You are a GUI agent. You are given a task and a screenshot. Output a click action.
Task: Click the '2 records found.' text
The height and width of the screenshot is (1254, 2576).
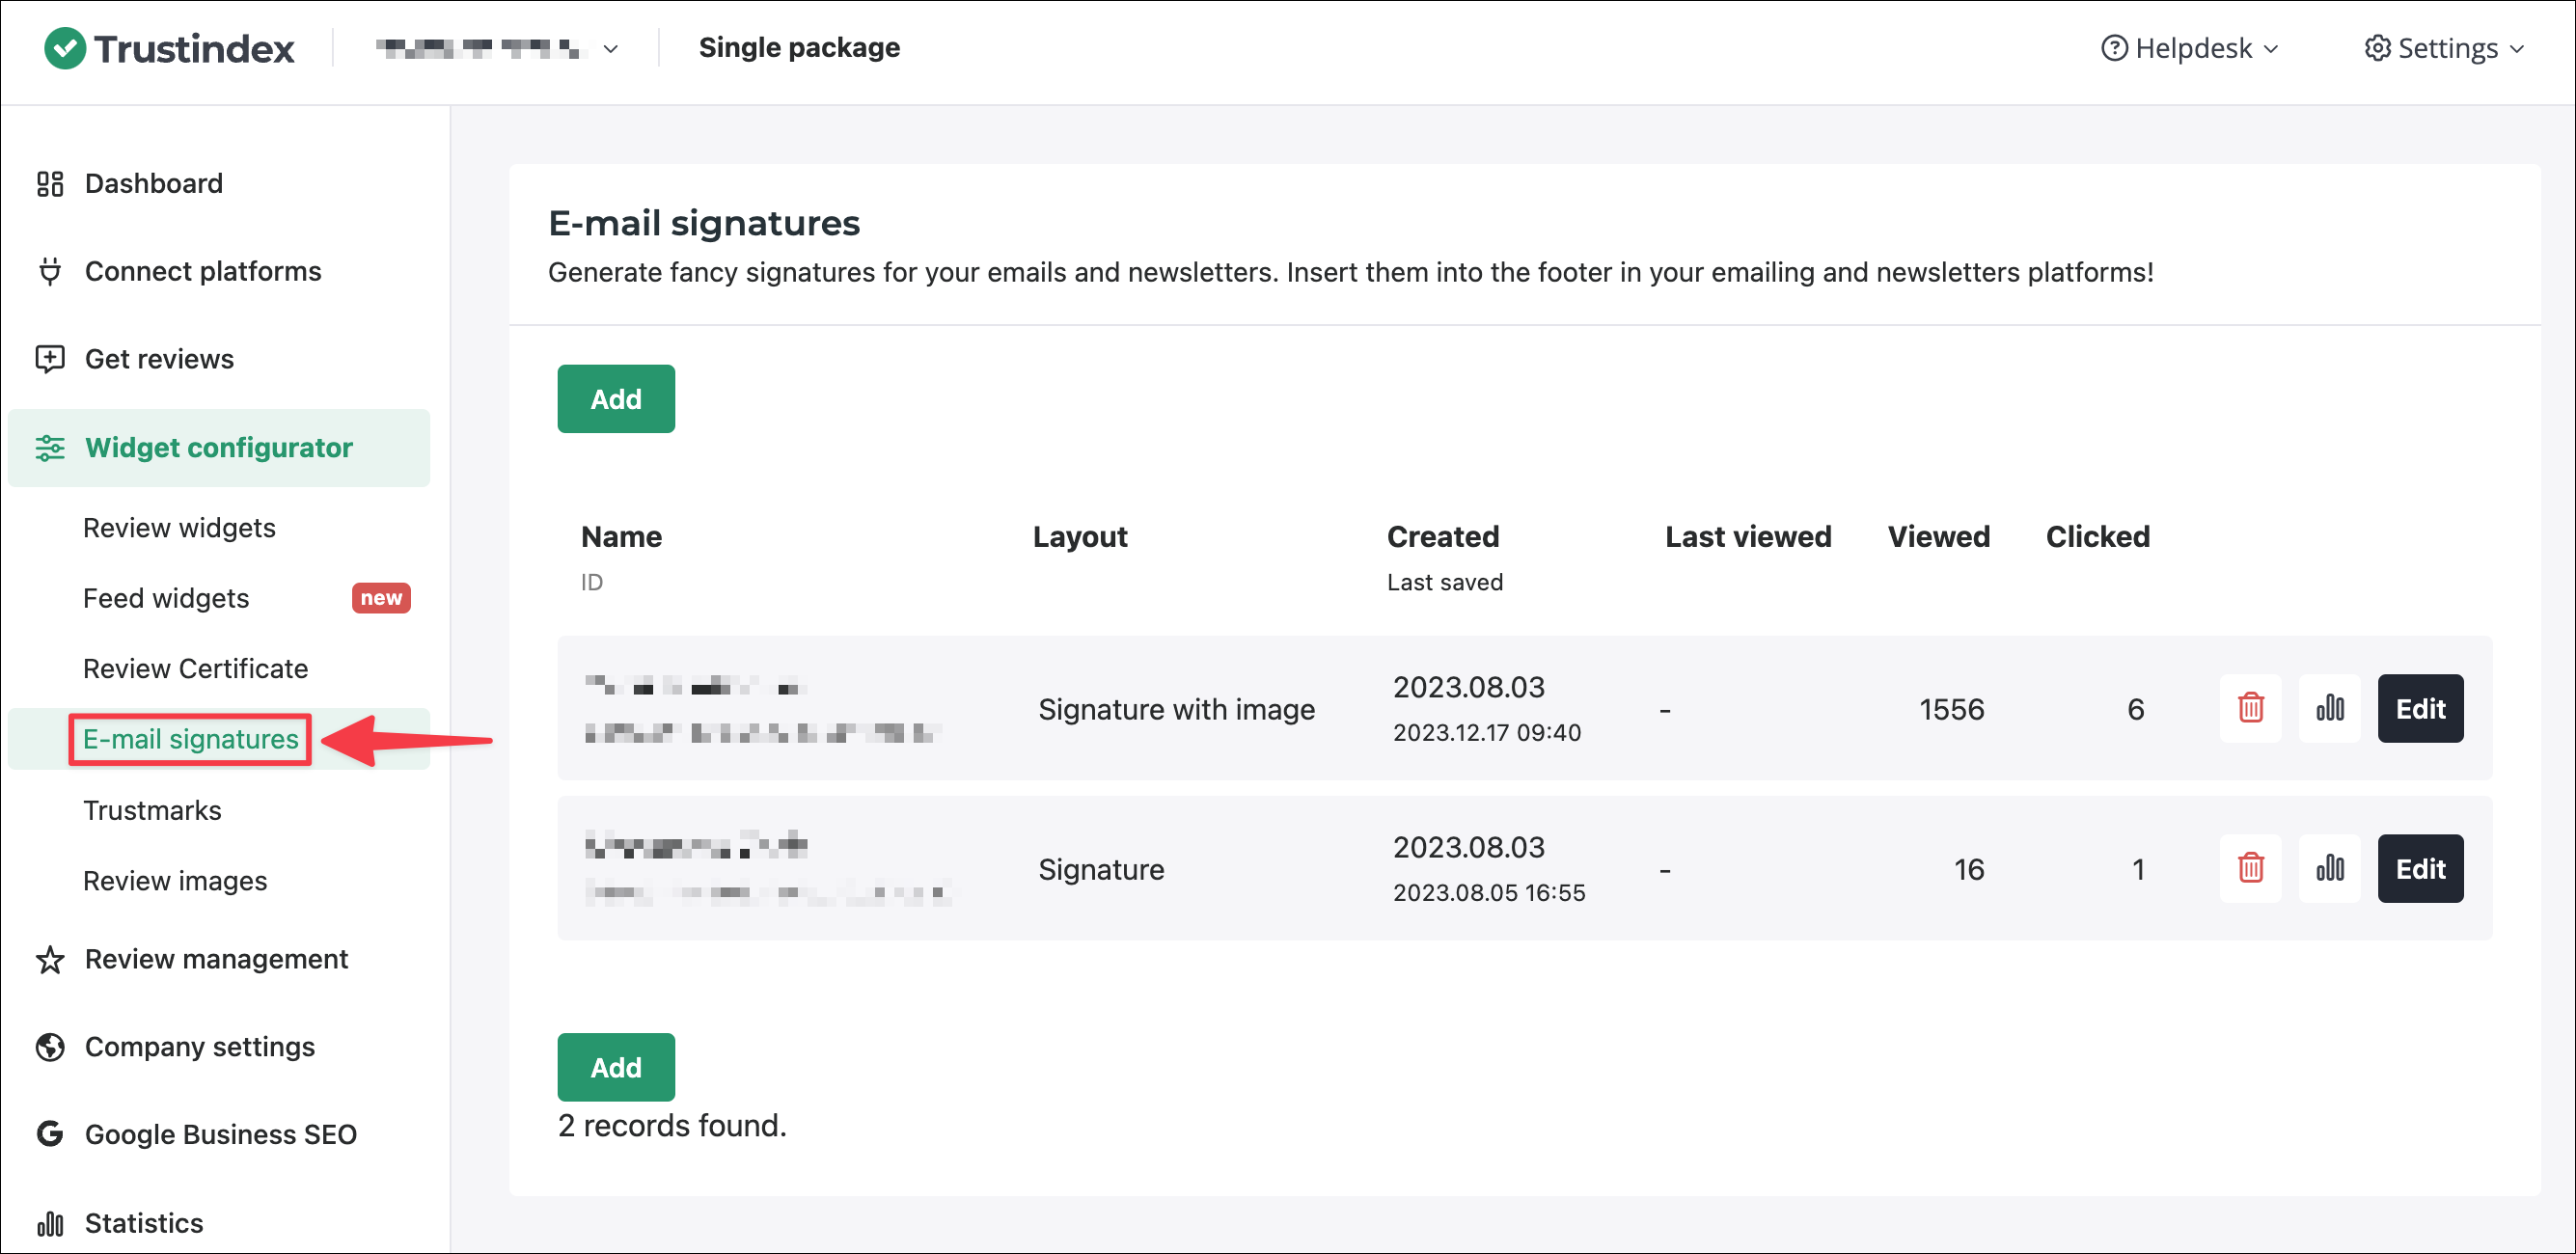pyautogui.click(x=672, y=1126)
